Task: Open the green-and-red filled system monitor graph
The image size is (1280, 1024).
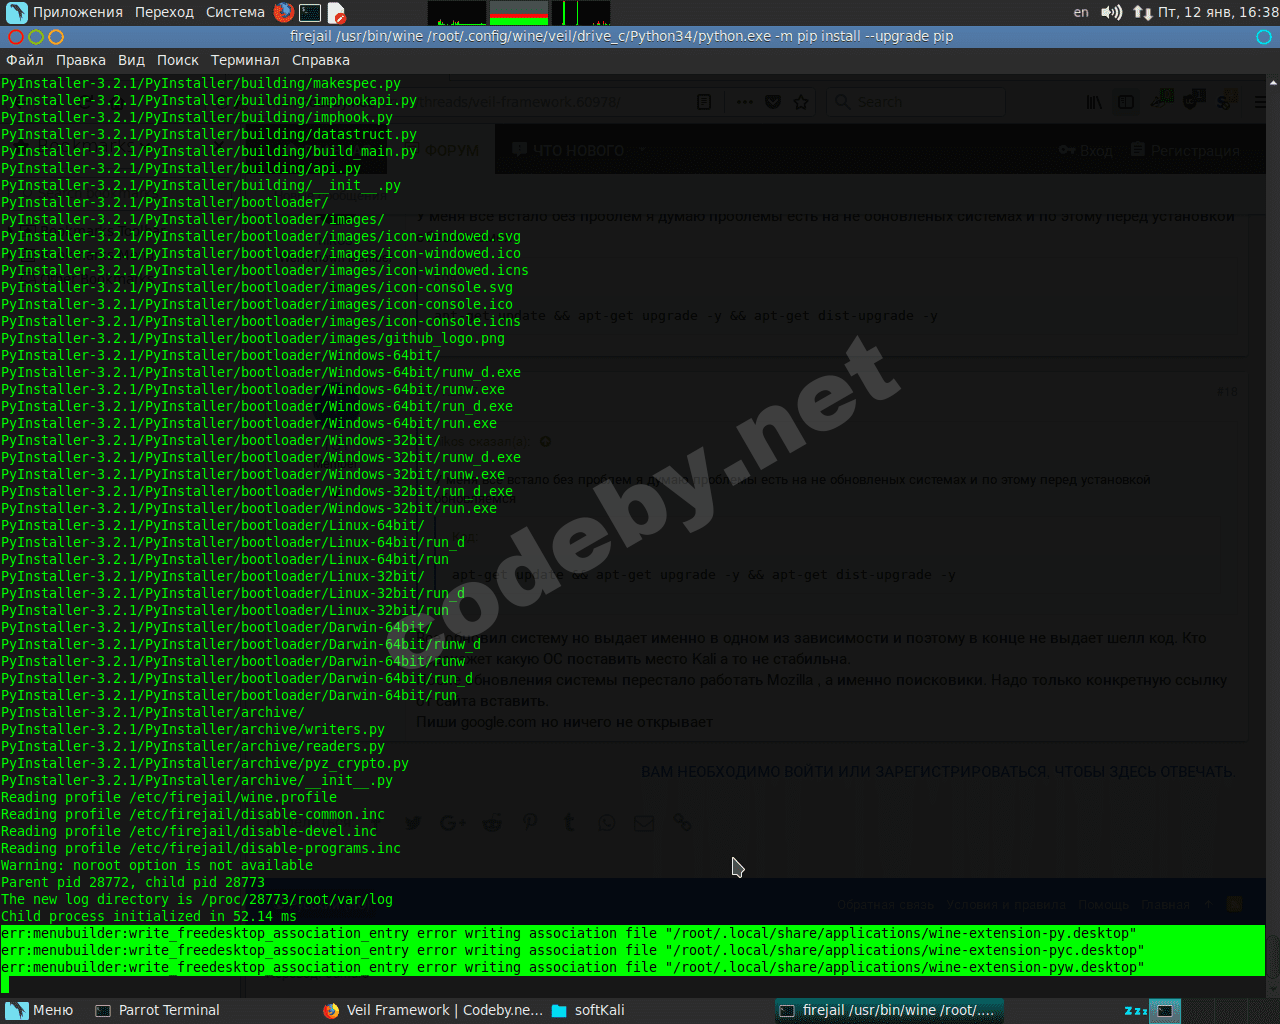Action: (519, 13)
